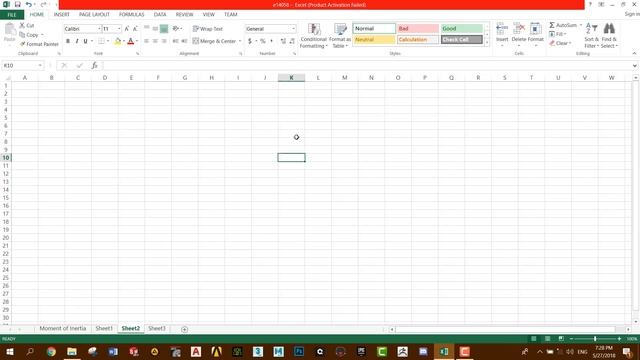Screen dimensions: 640x360
Task: Switch to Page Break Preview in status bar
Action: pyautogui.click(x=561, y=339)
